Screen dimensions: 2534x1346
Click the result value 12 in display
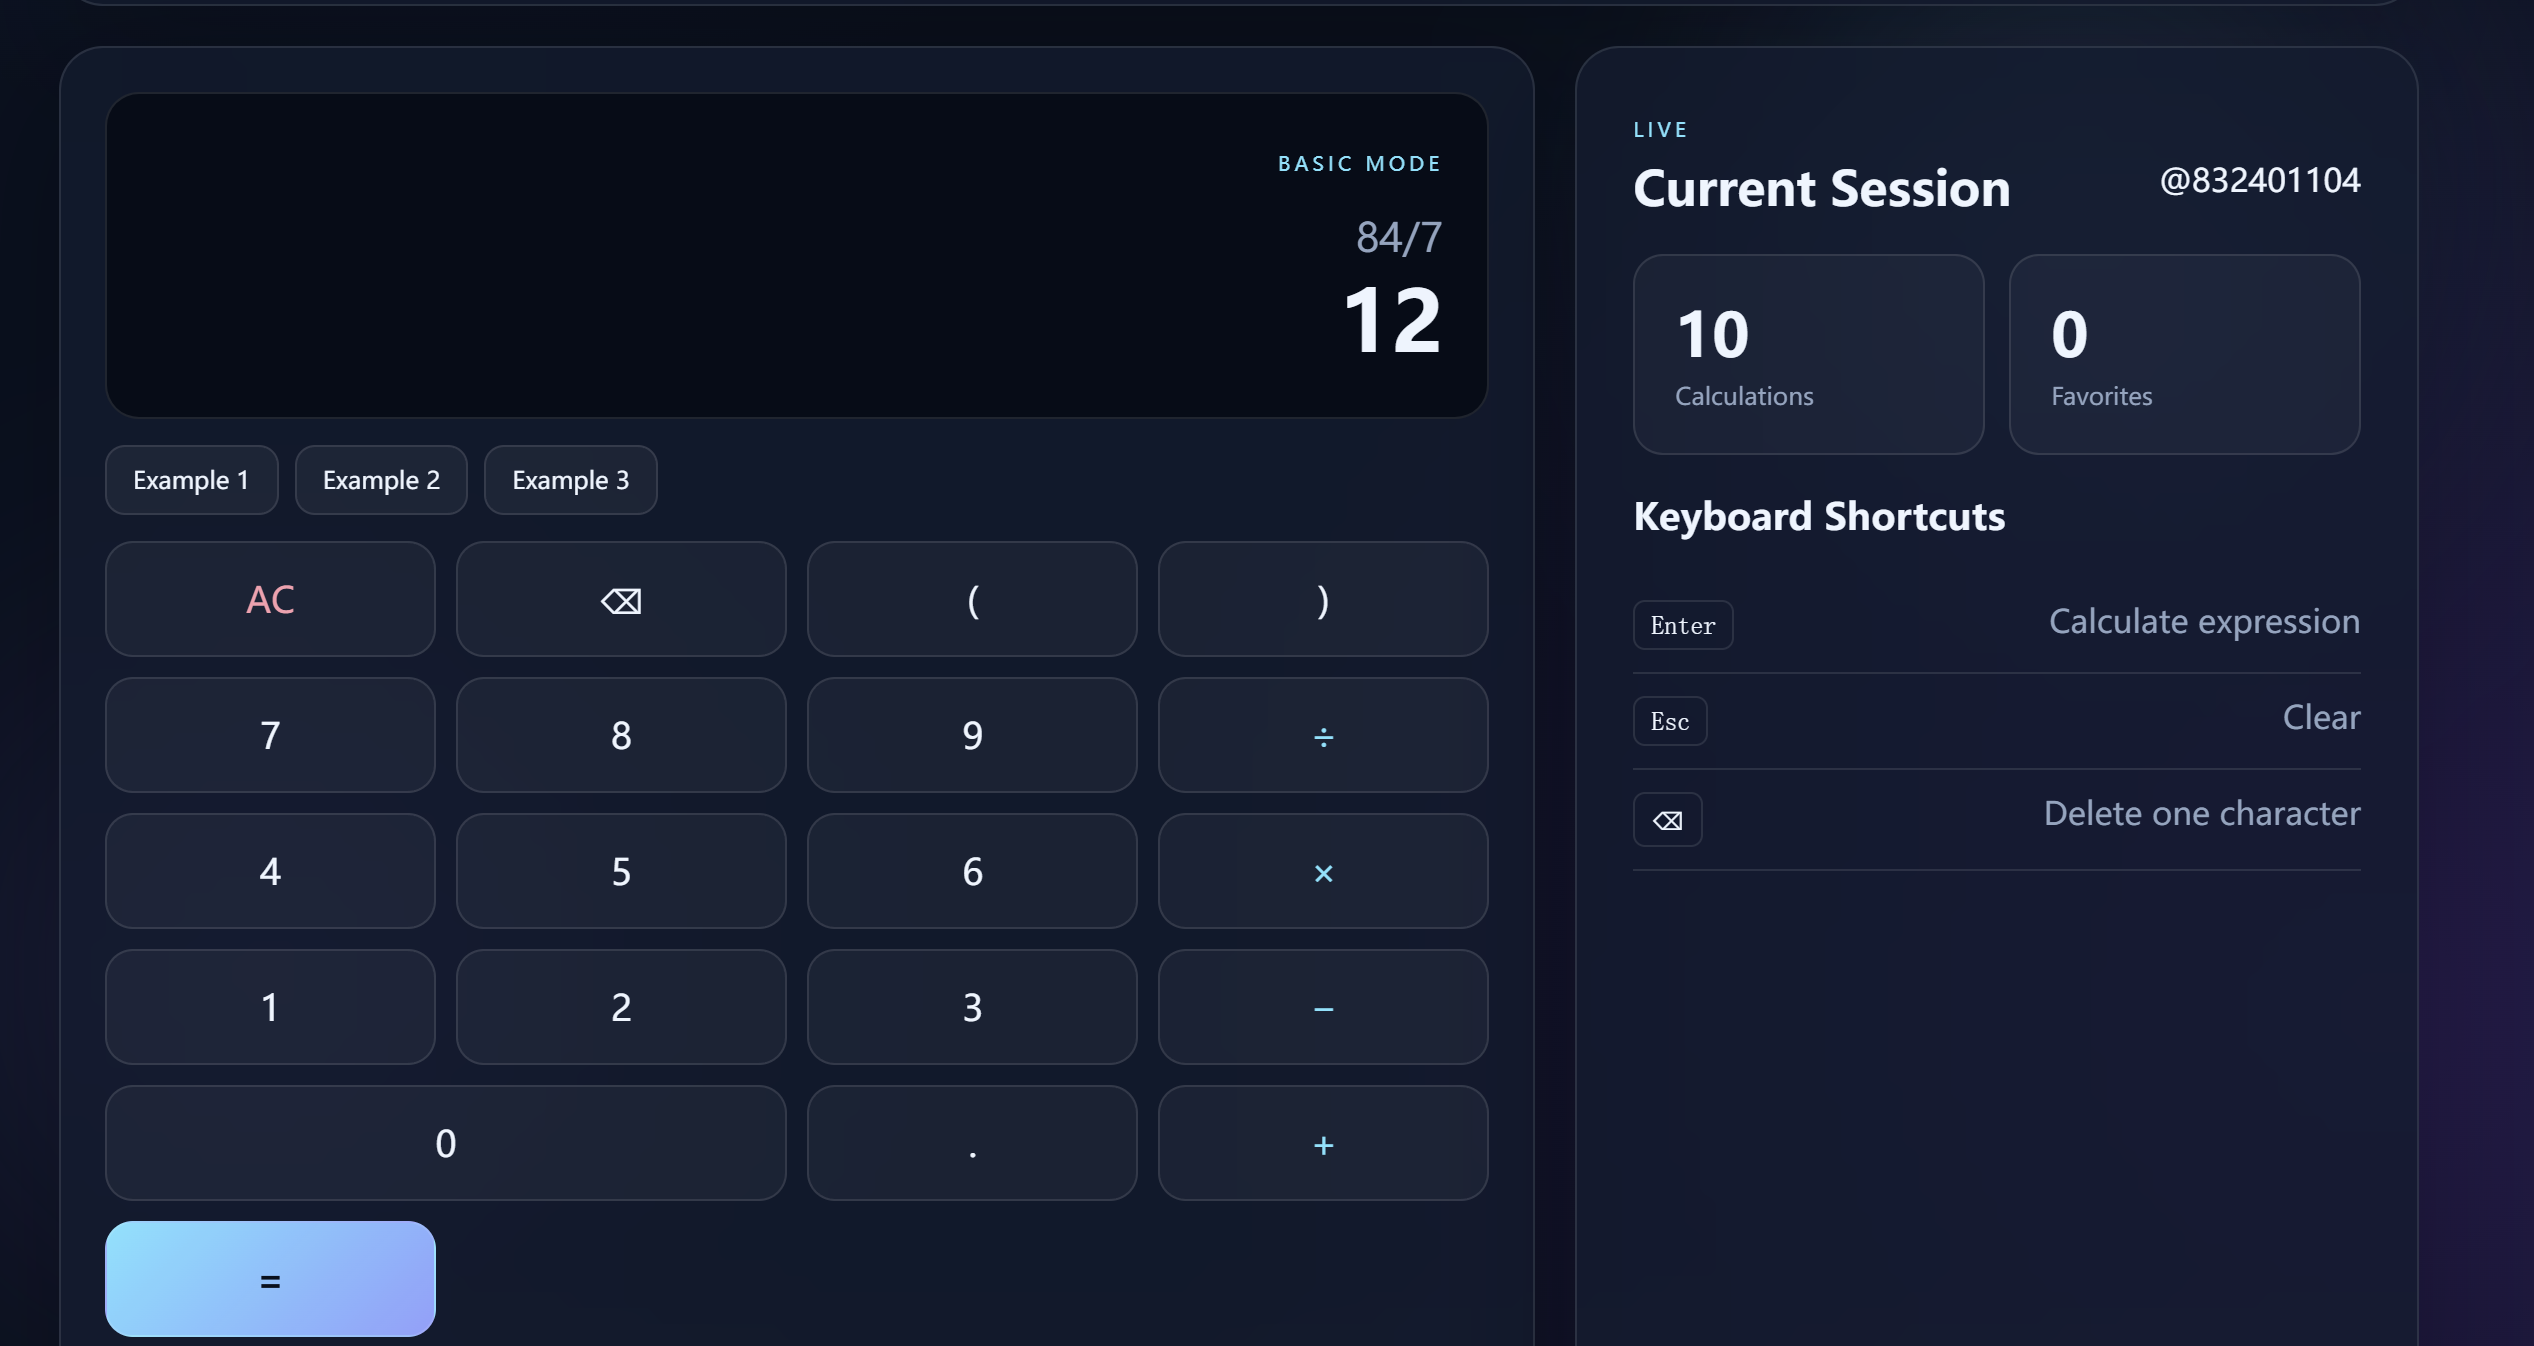pos(1392,320)
